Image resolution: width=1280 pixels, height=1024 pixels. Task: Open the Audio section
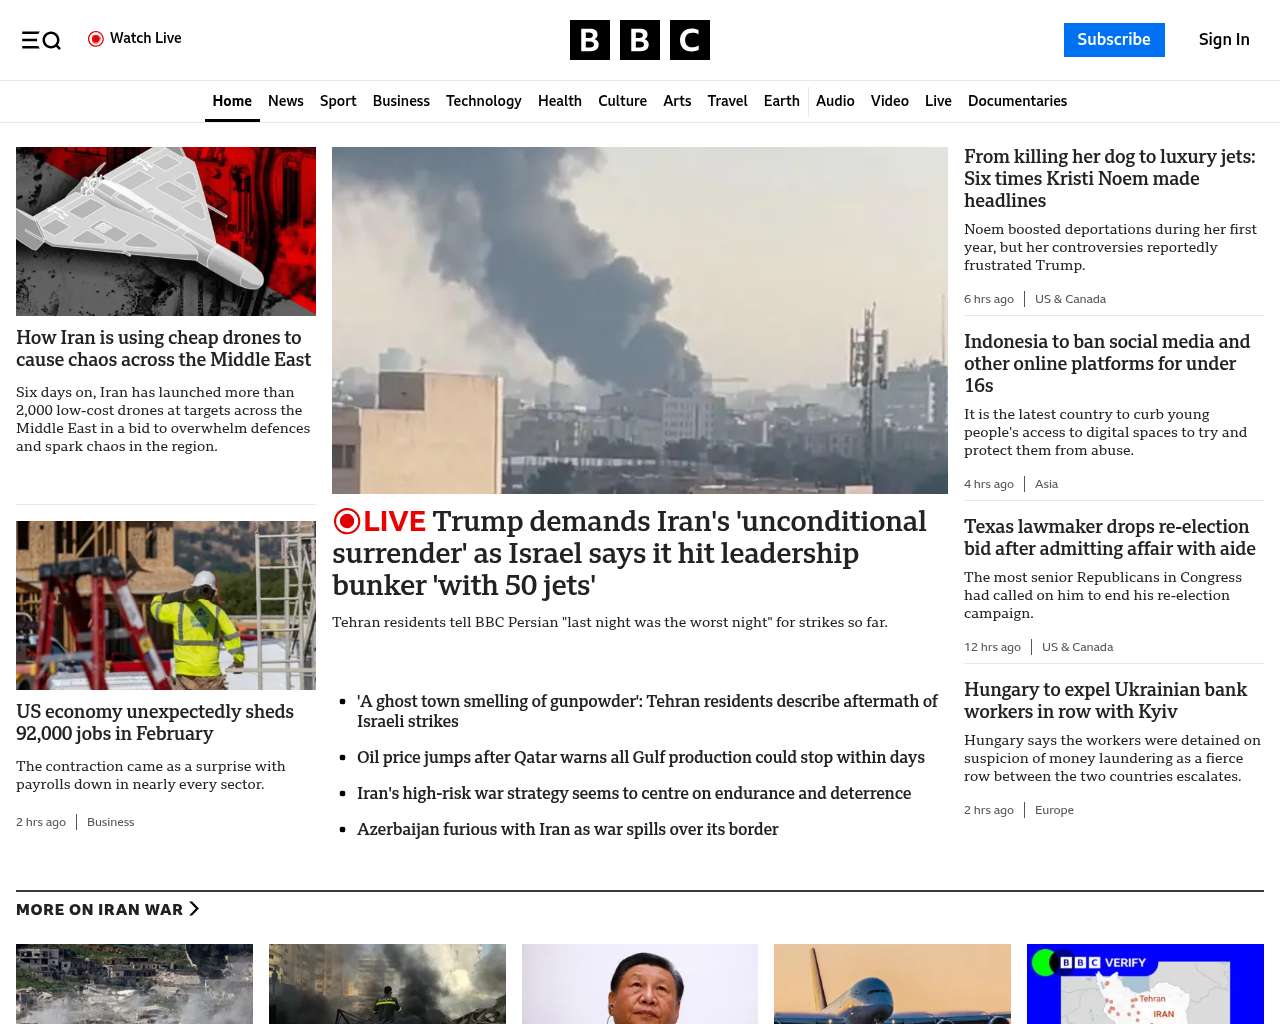tap(835, 101)
